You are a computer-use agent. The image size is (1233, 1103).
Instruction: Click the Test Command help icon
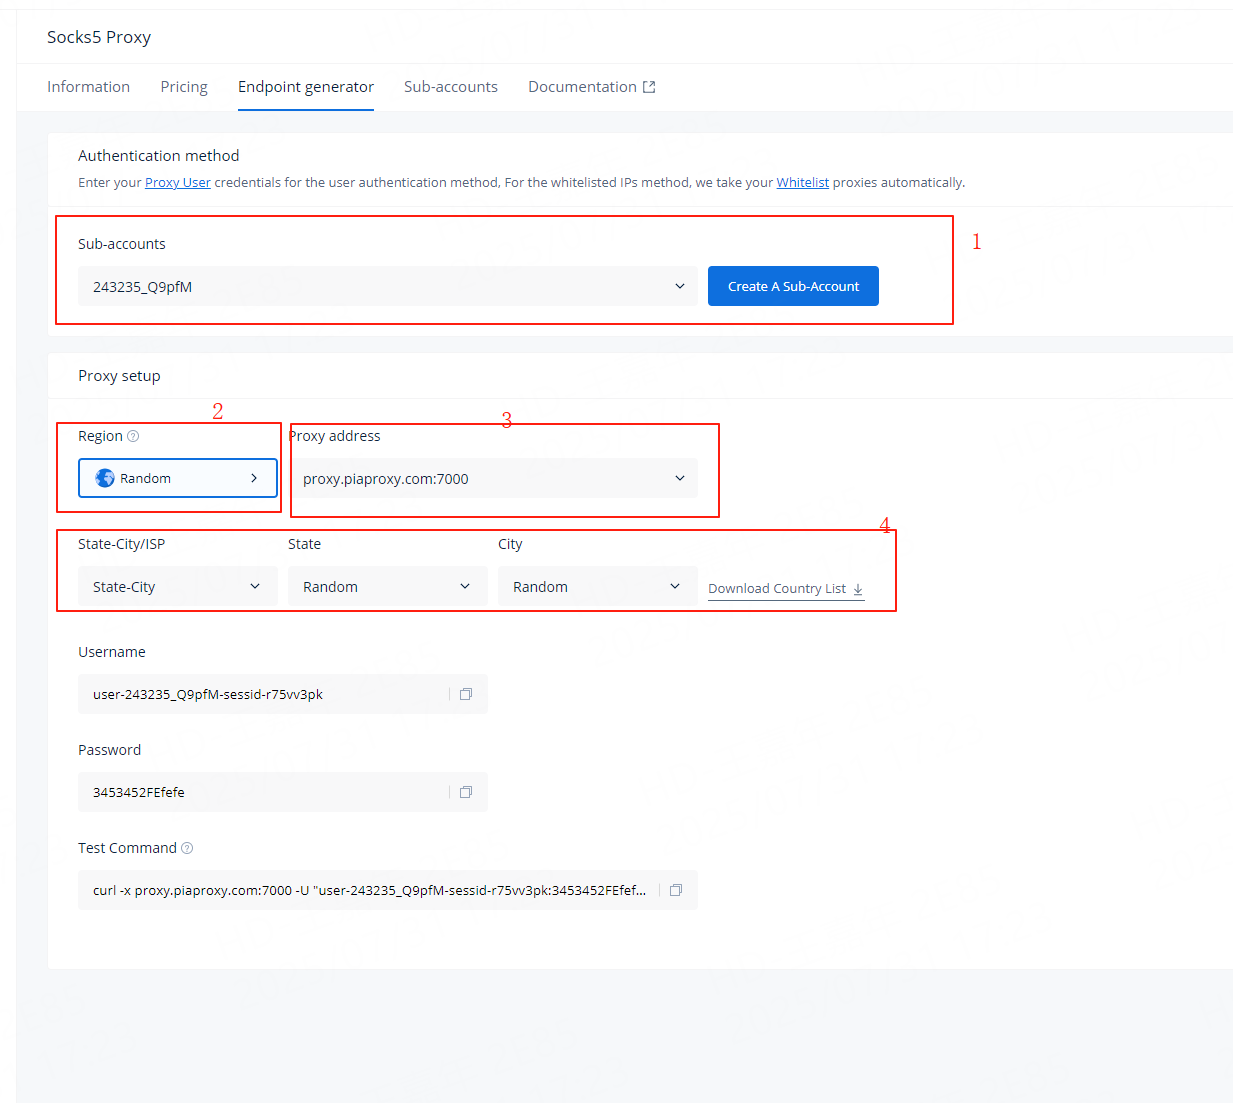click(187, 848)
